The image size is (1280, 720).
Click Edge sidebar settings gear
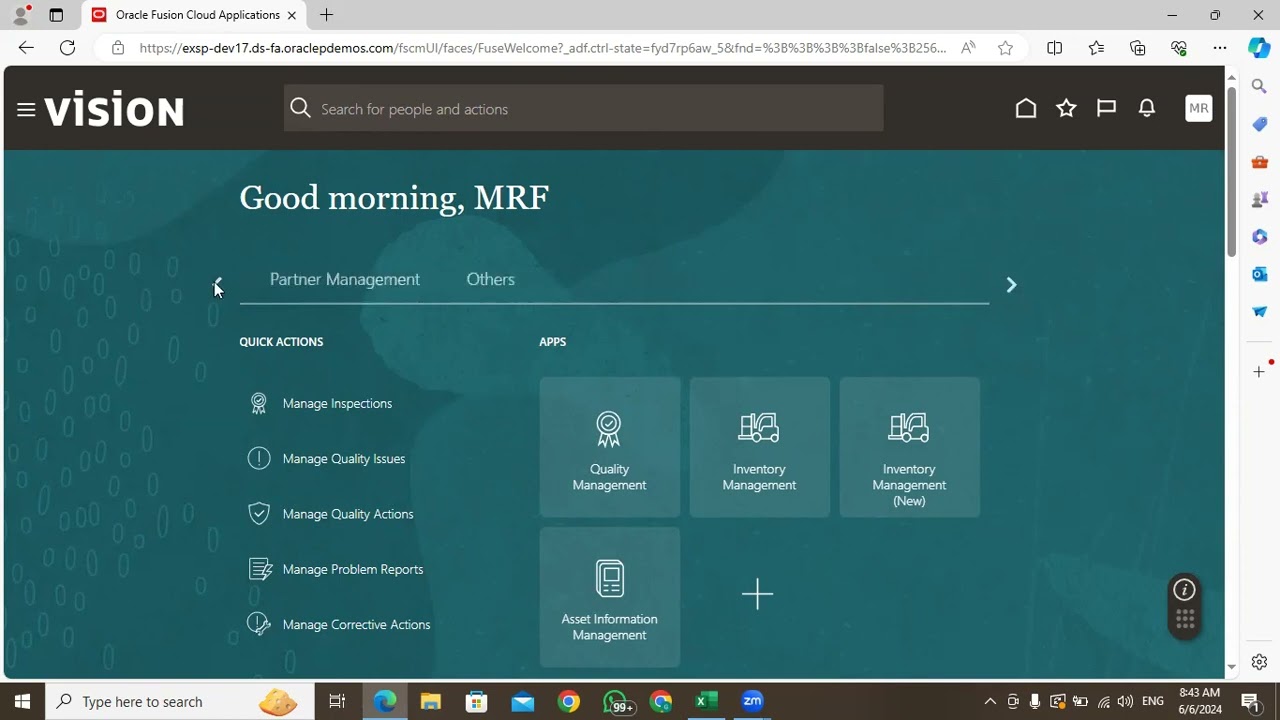tap(1259, 662)
